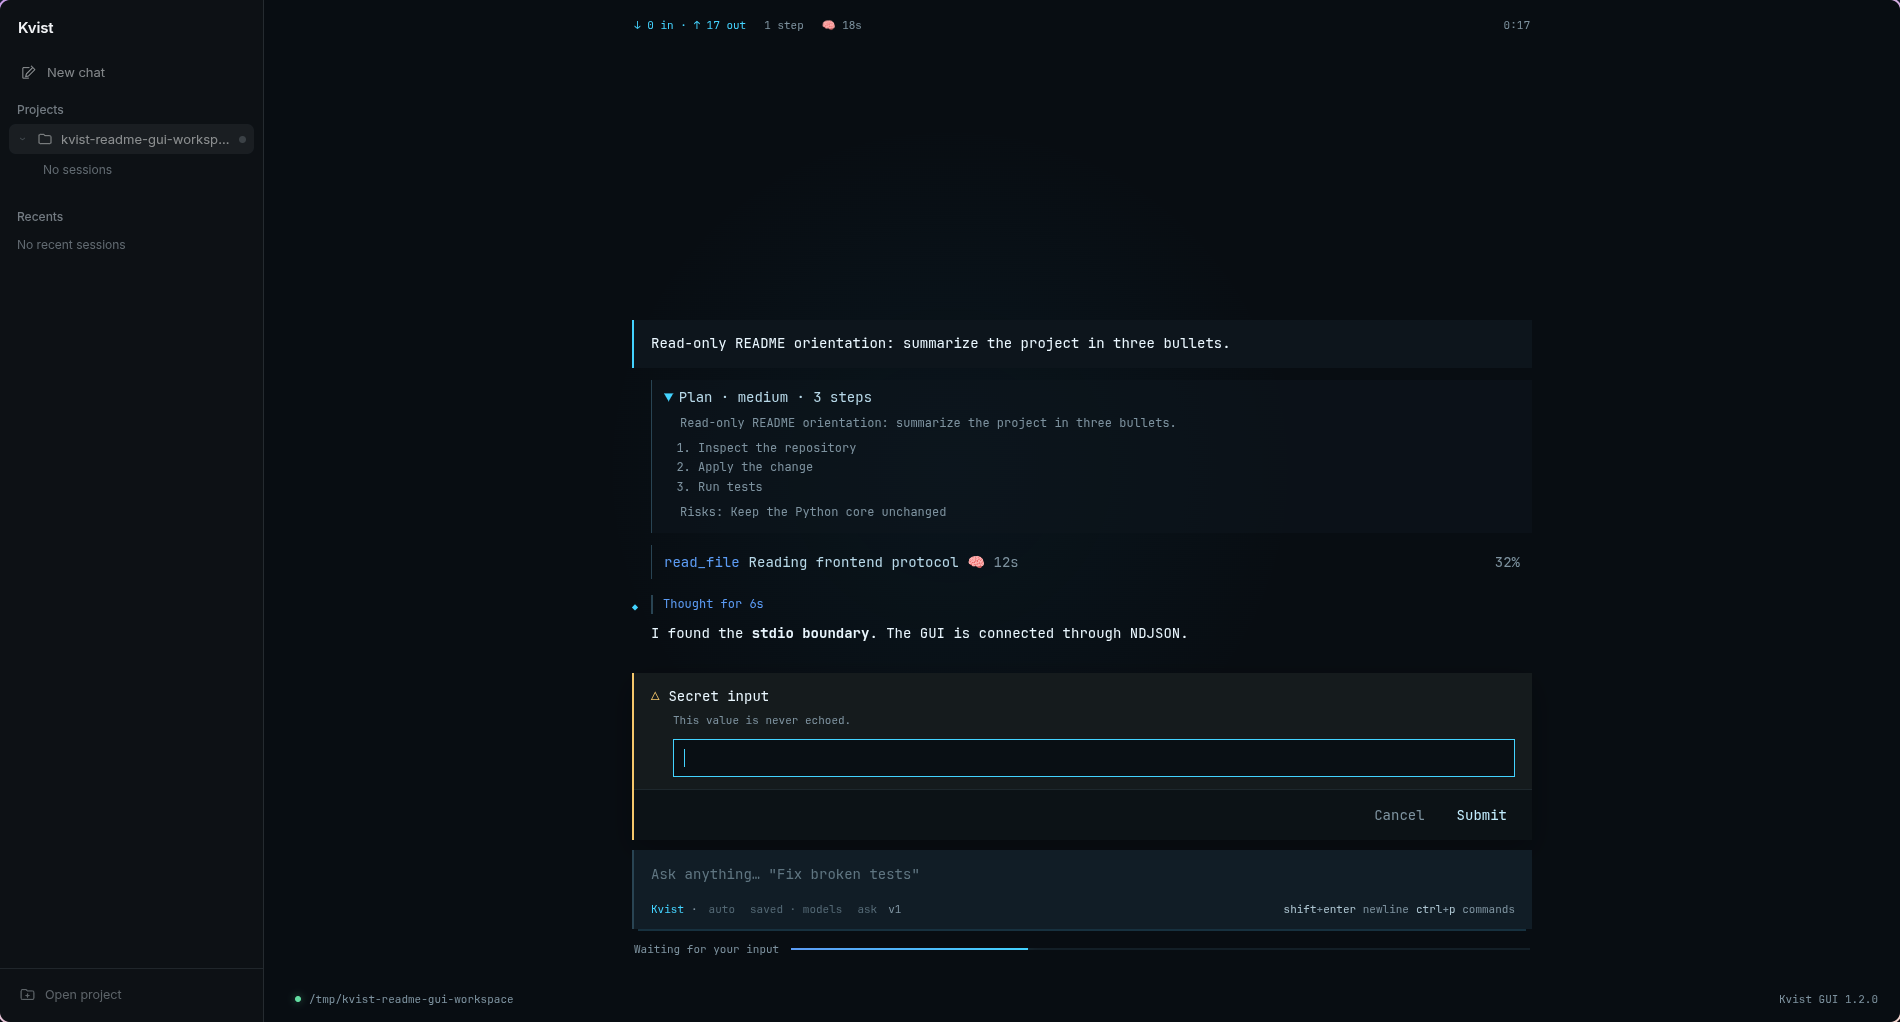Click the Kvist GUI 1.2.0 version label
Screen dimensions: 1900x1022
[x=1828, y=999]
